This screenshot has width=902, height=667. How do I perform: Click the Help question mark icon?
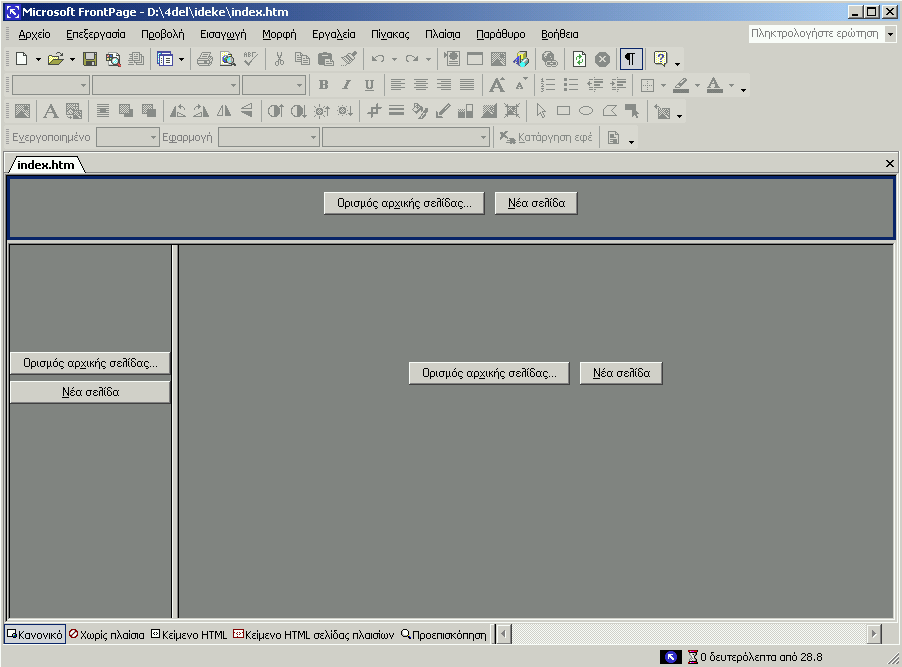(660, 59)
